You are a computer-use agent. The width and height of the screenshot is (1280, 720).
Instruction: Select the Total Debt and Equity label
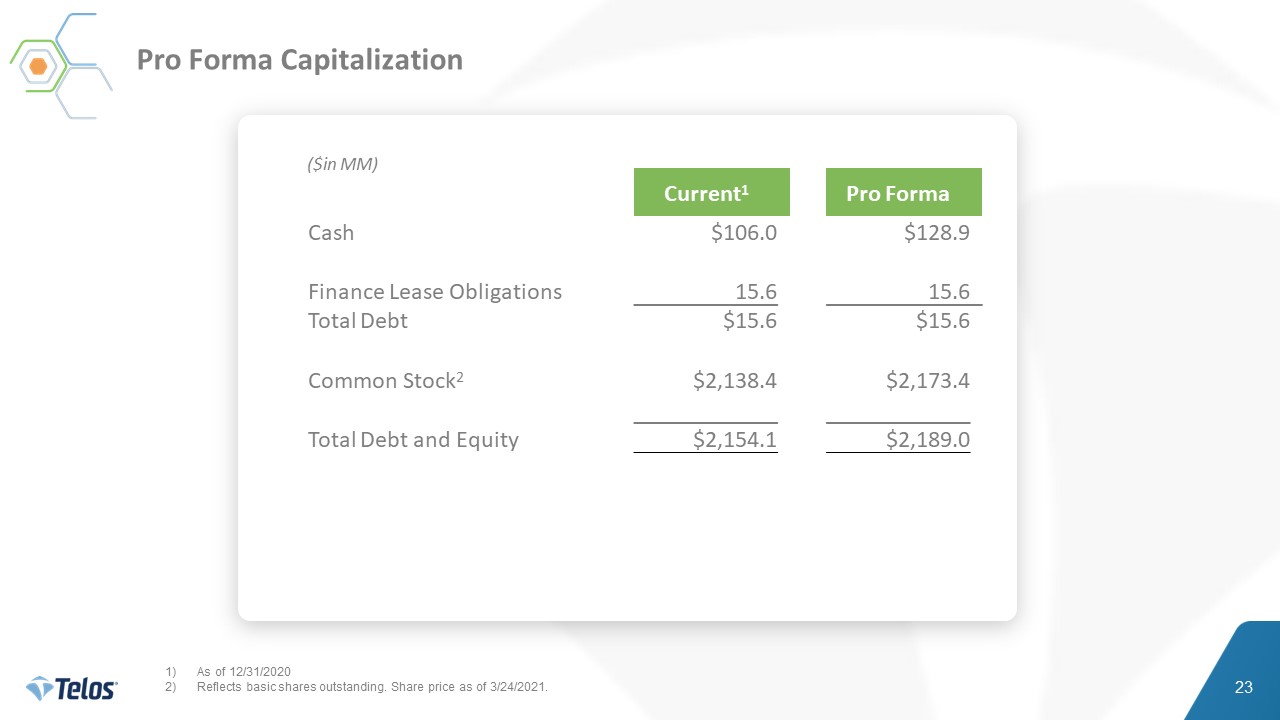click(x=413, y=439)
